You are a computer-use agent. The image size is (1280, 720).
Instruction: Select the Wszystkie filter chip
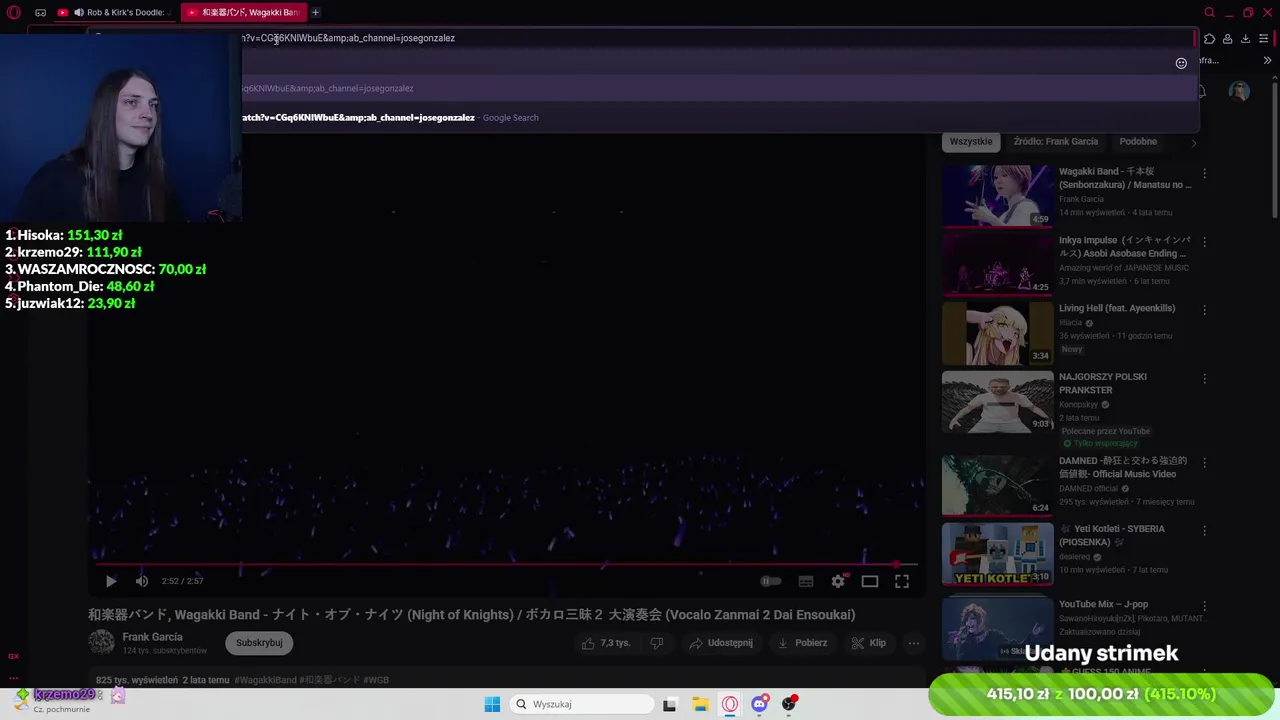(x=971, y=141)
